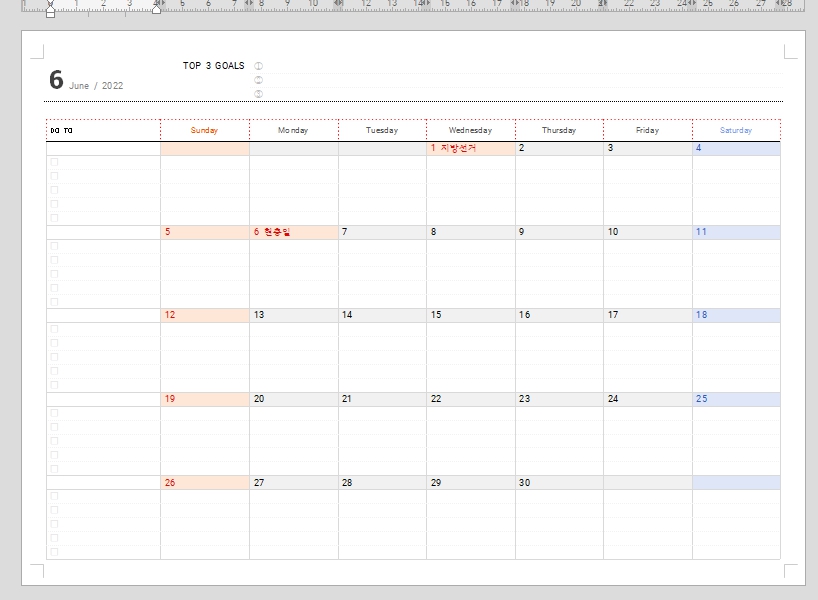Click the date 28 cell
This screenshot has height=600, width=818.
click(x=382, y=483)
